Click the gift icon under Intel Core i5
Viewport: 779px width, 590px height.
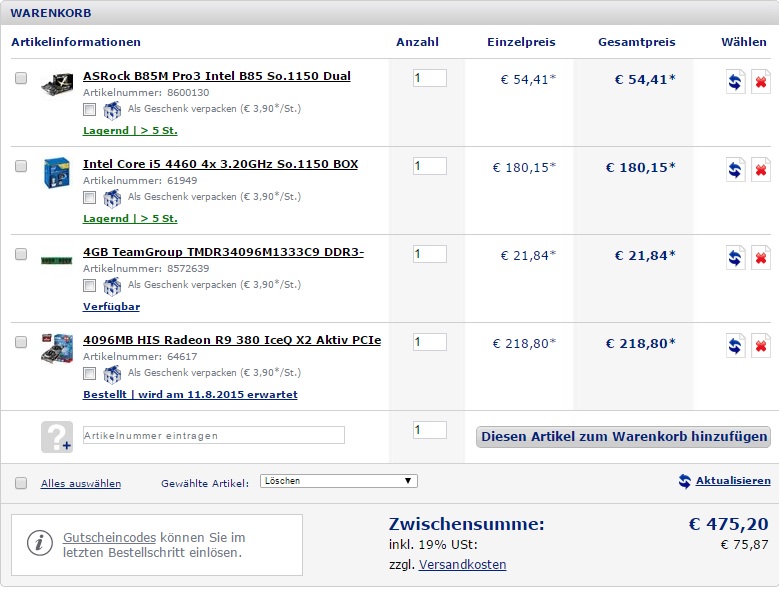(112, 198)
